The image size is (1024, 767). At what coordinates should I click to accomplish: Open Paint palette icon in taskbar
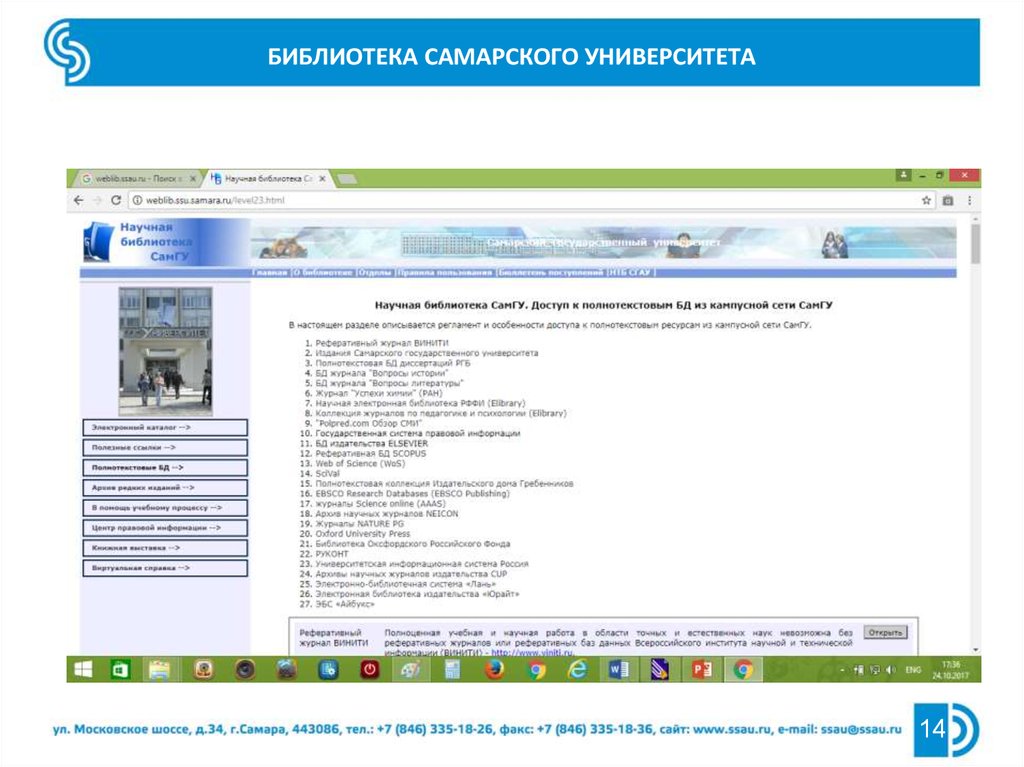pos(410,670)
